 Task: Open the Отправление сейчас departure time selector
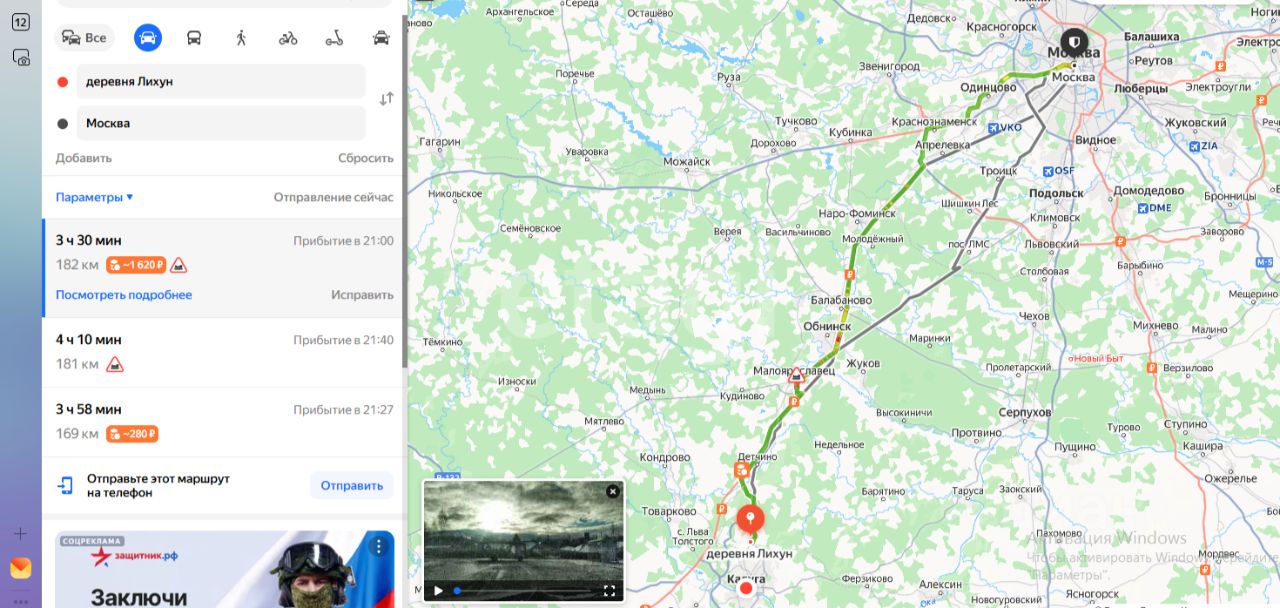point(333,197)
